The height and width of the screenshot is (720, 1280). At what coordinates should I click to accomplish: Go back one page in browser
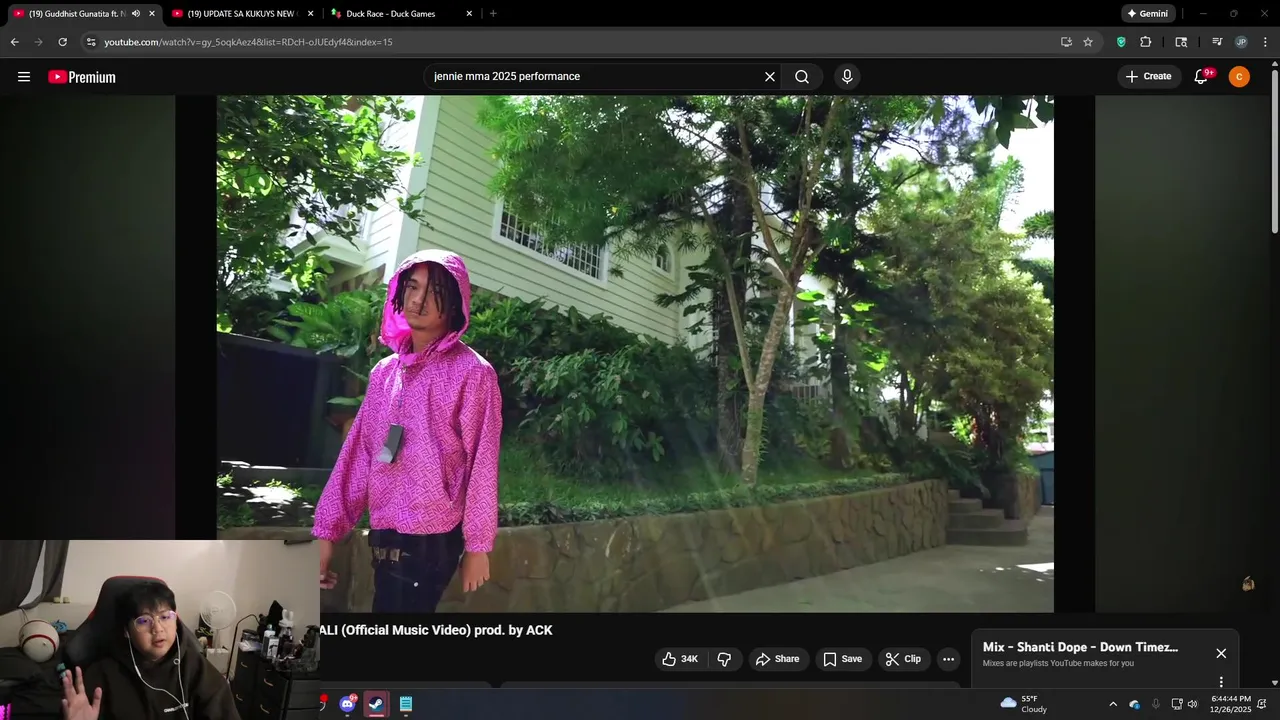[x=14, y=42]
